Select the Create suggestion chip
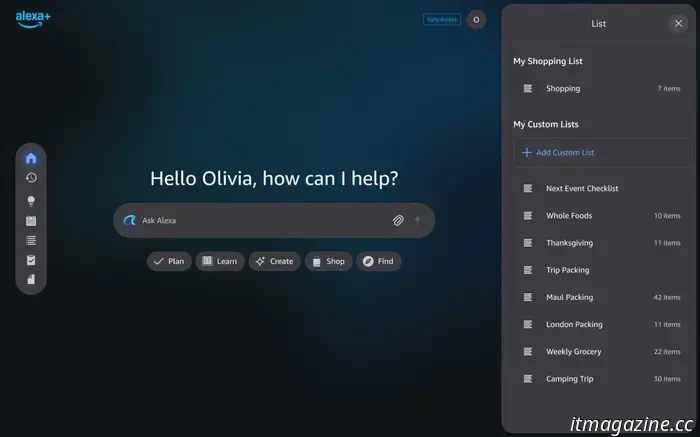Image resolution: width=700 pixels, height=437 pixels. (x=275, y=261)
